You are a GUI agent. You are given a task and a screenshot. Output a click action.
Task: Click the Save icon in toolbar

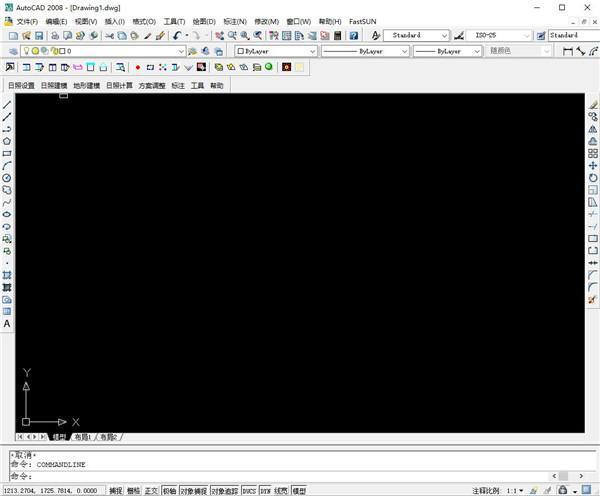click(x=39, y=36)
